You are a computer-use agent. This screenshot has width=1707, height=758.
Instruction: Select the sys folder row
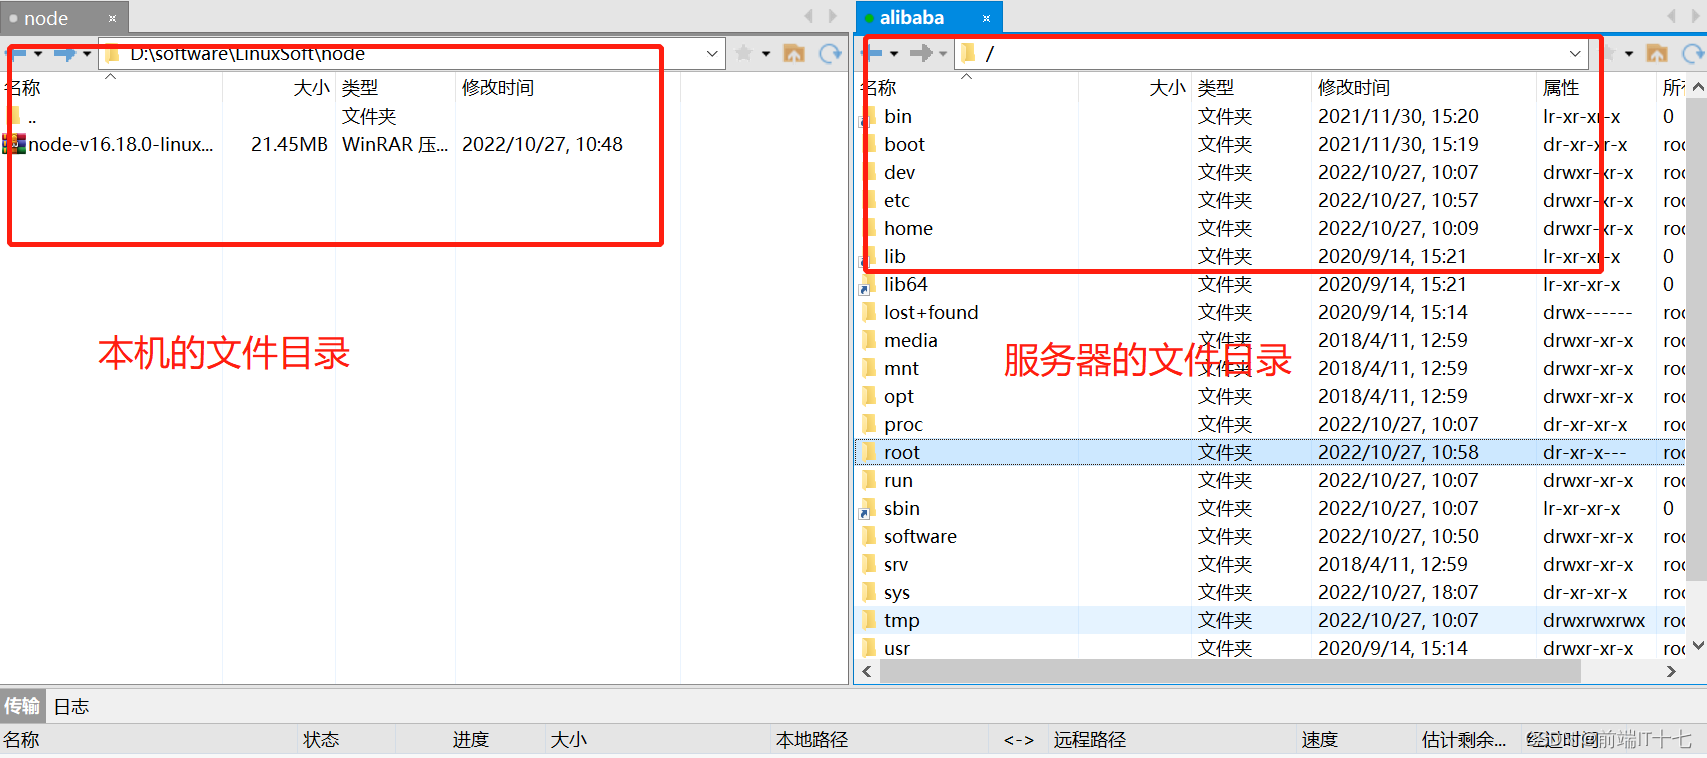[1270, 592]
